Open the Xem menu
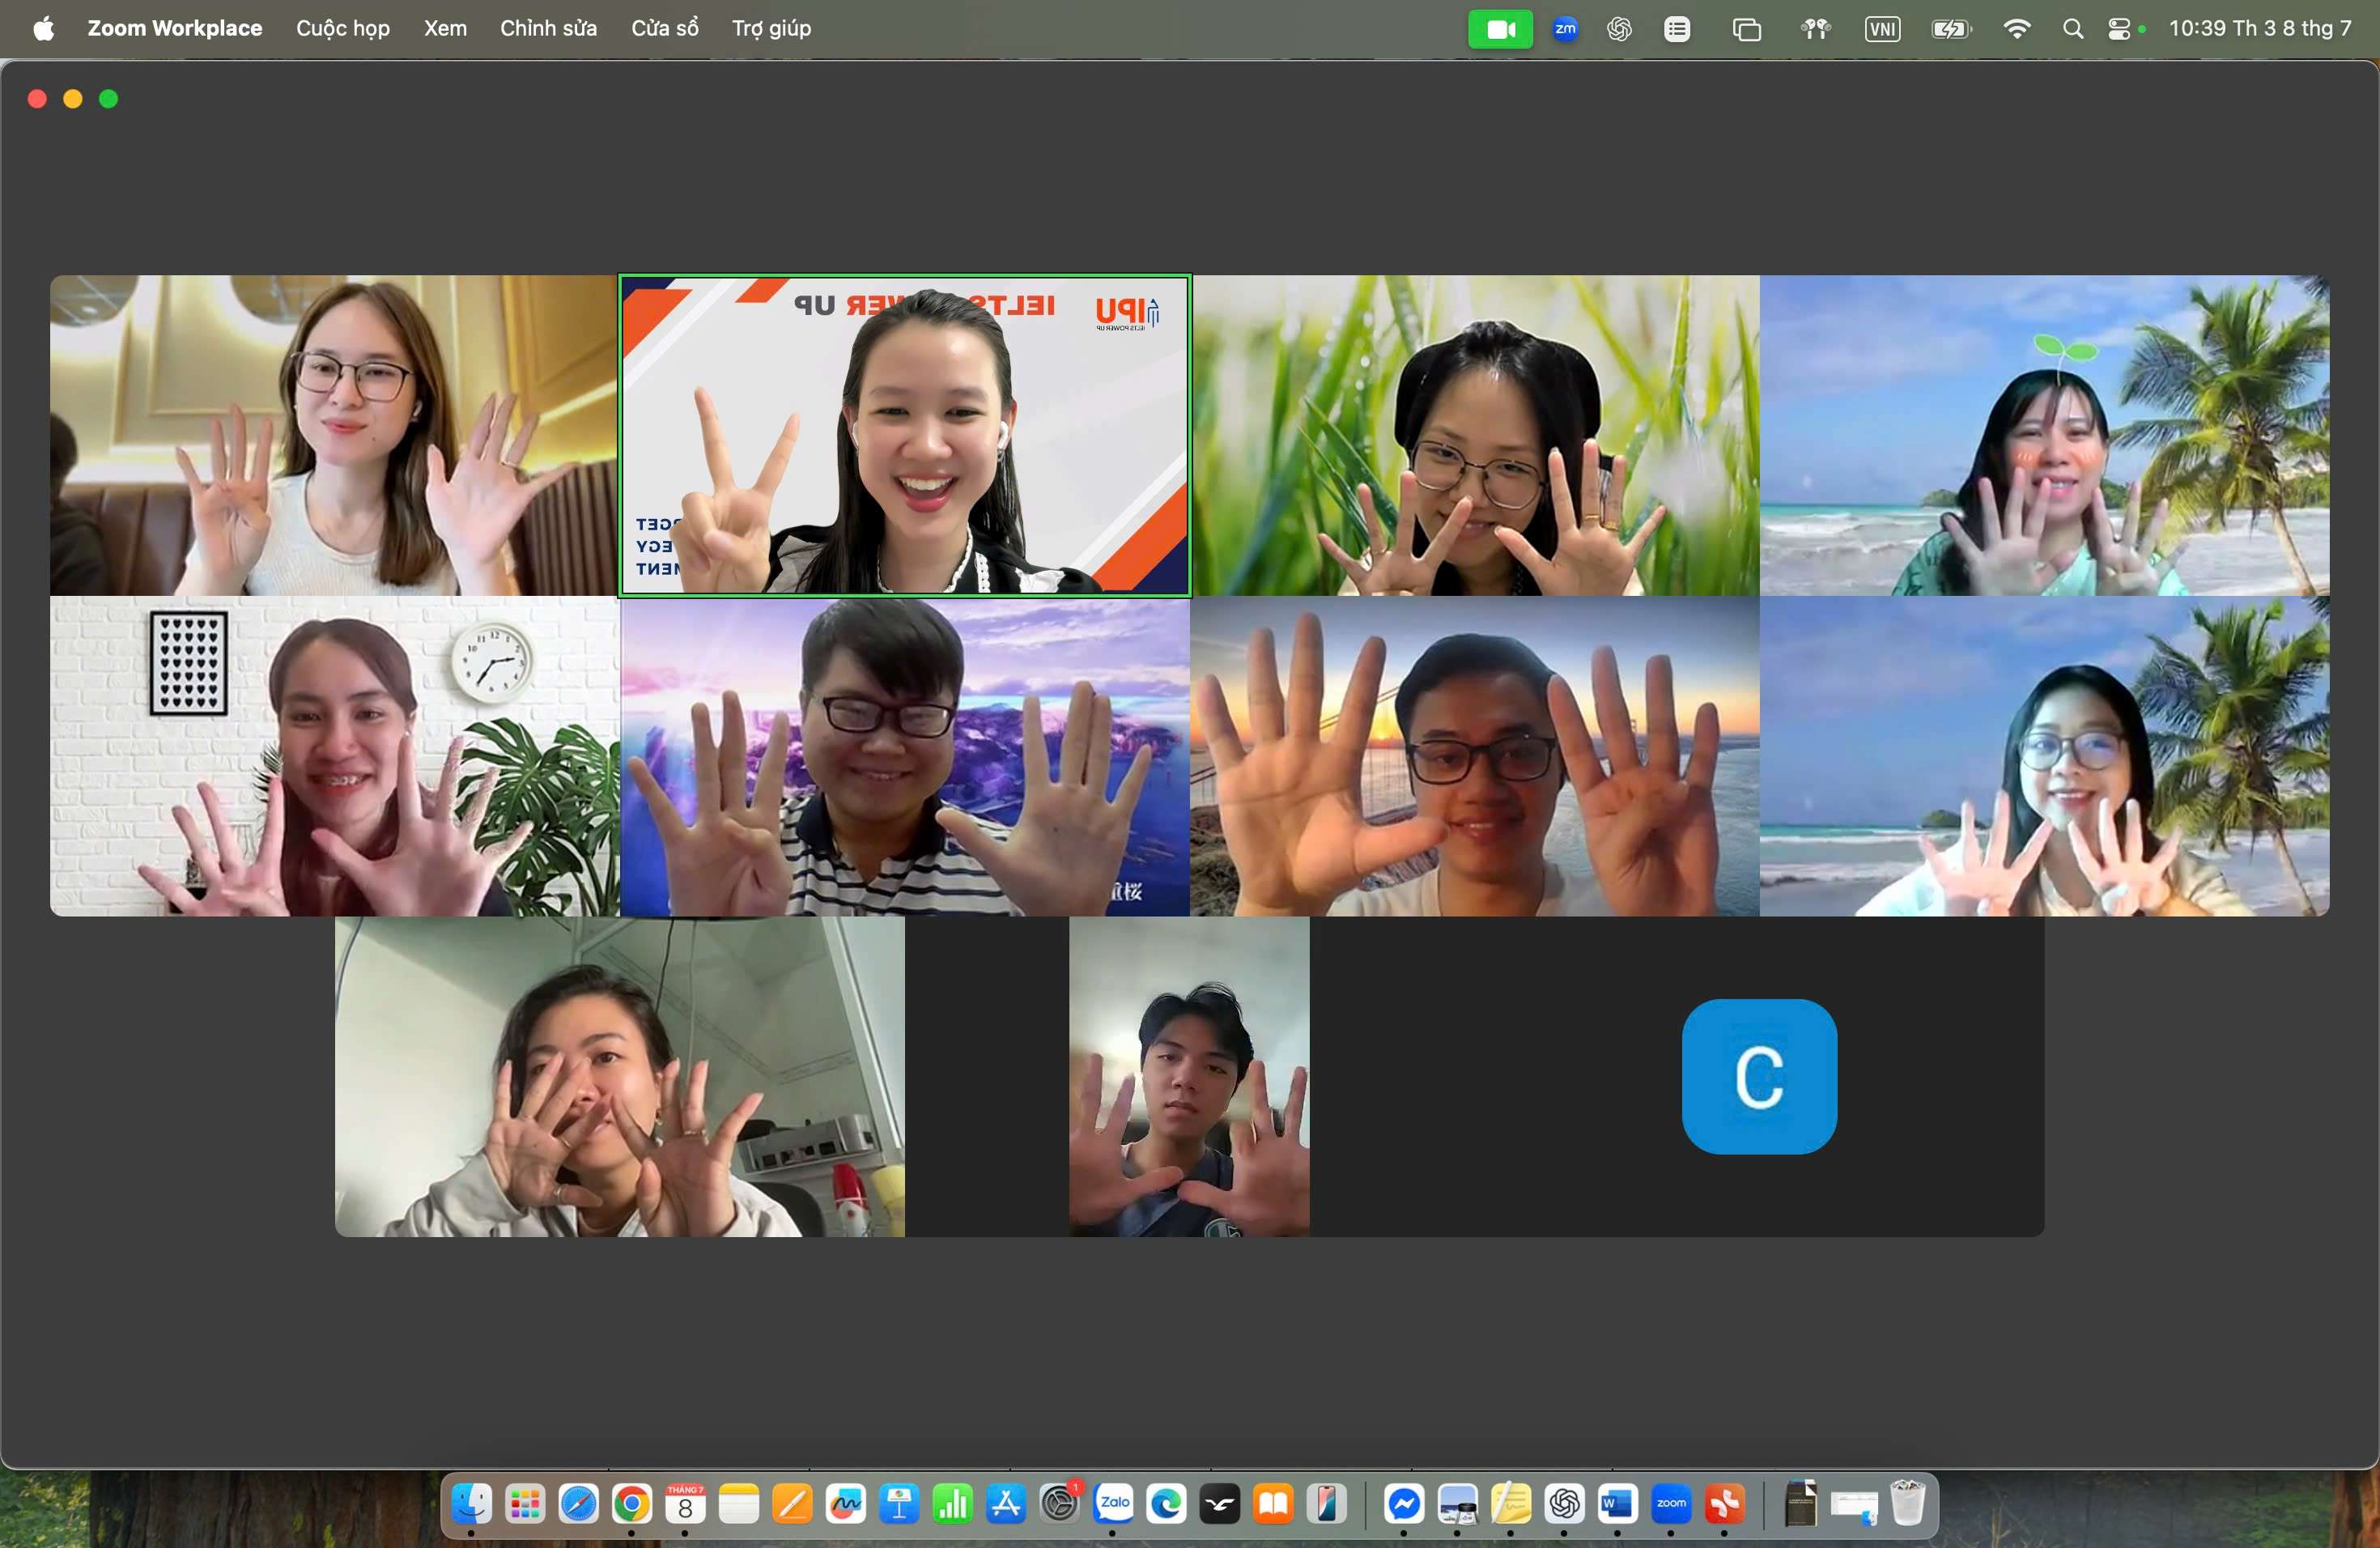 coord(445,28)
